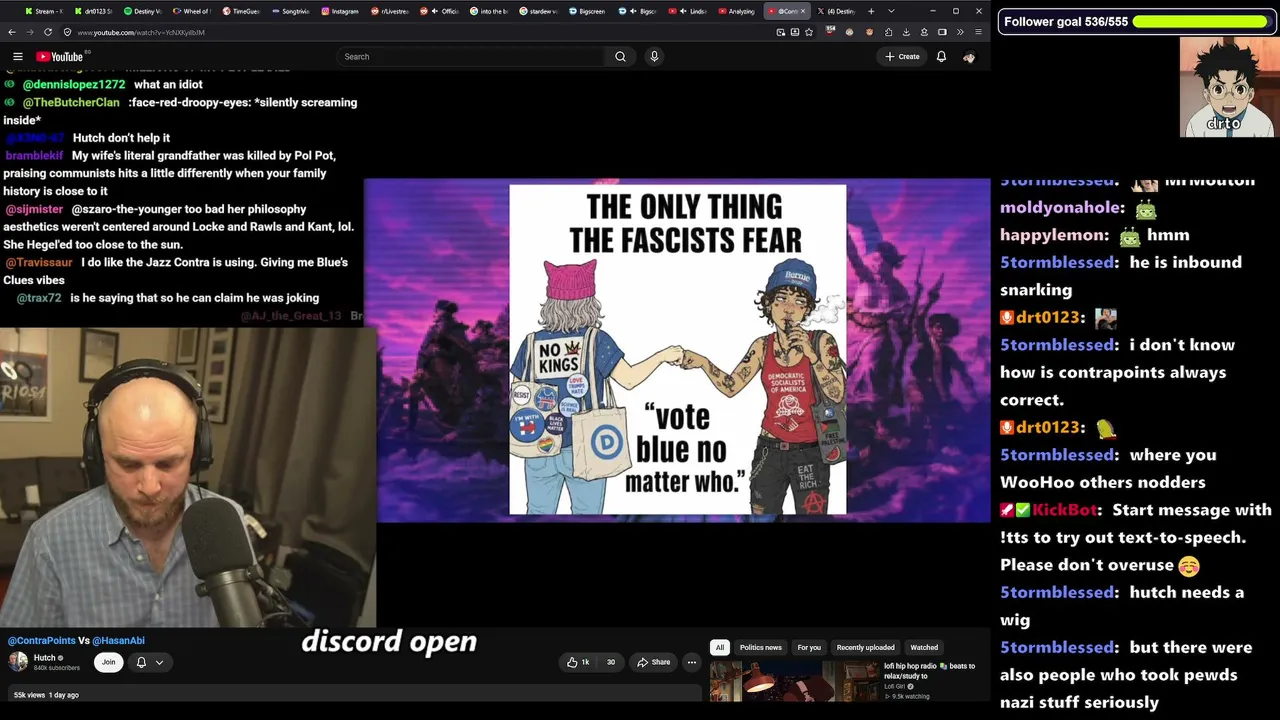Image resolution: width=1280 pixels, height=720 pixels.
Task: Focus the YouTube search field
Action: tap(470, 57)
